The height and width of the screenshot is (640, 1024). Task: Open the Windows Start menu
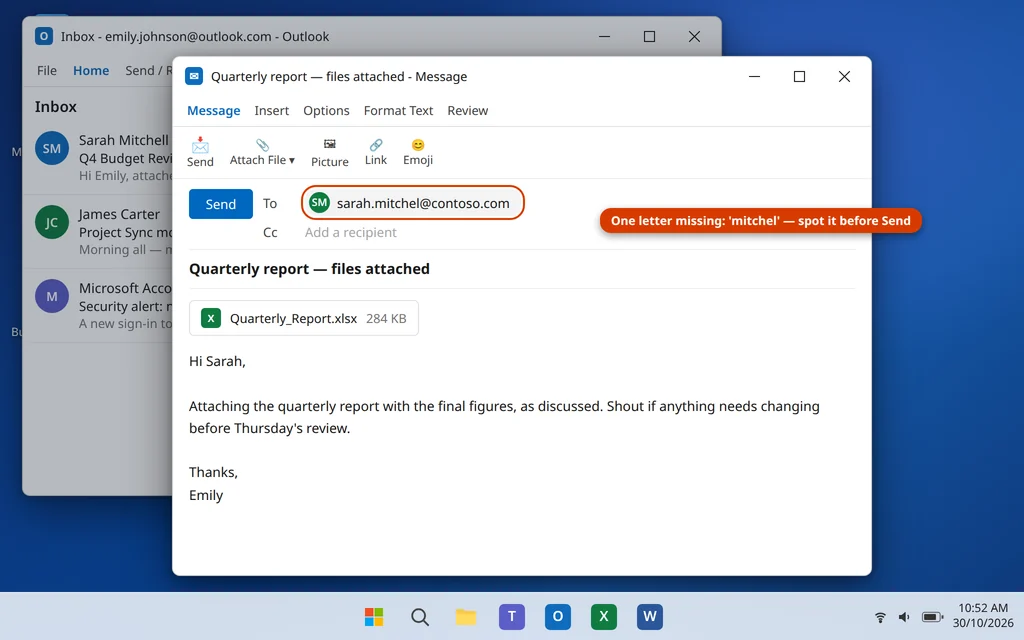(374, 616)
